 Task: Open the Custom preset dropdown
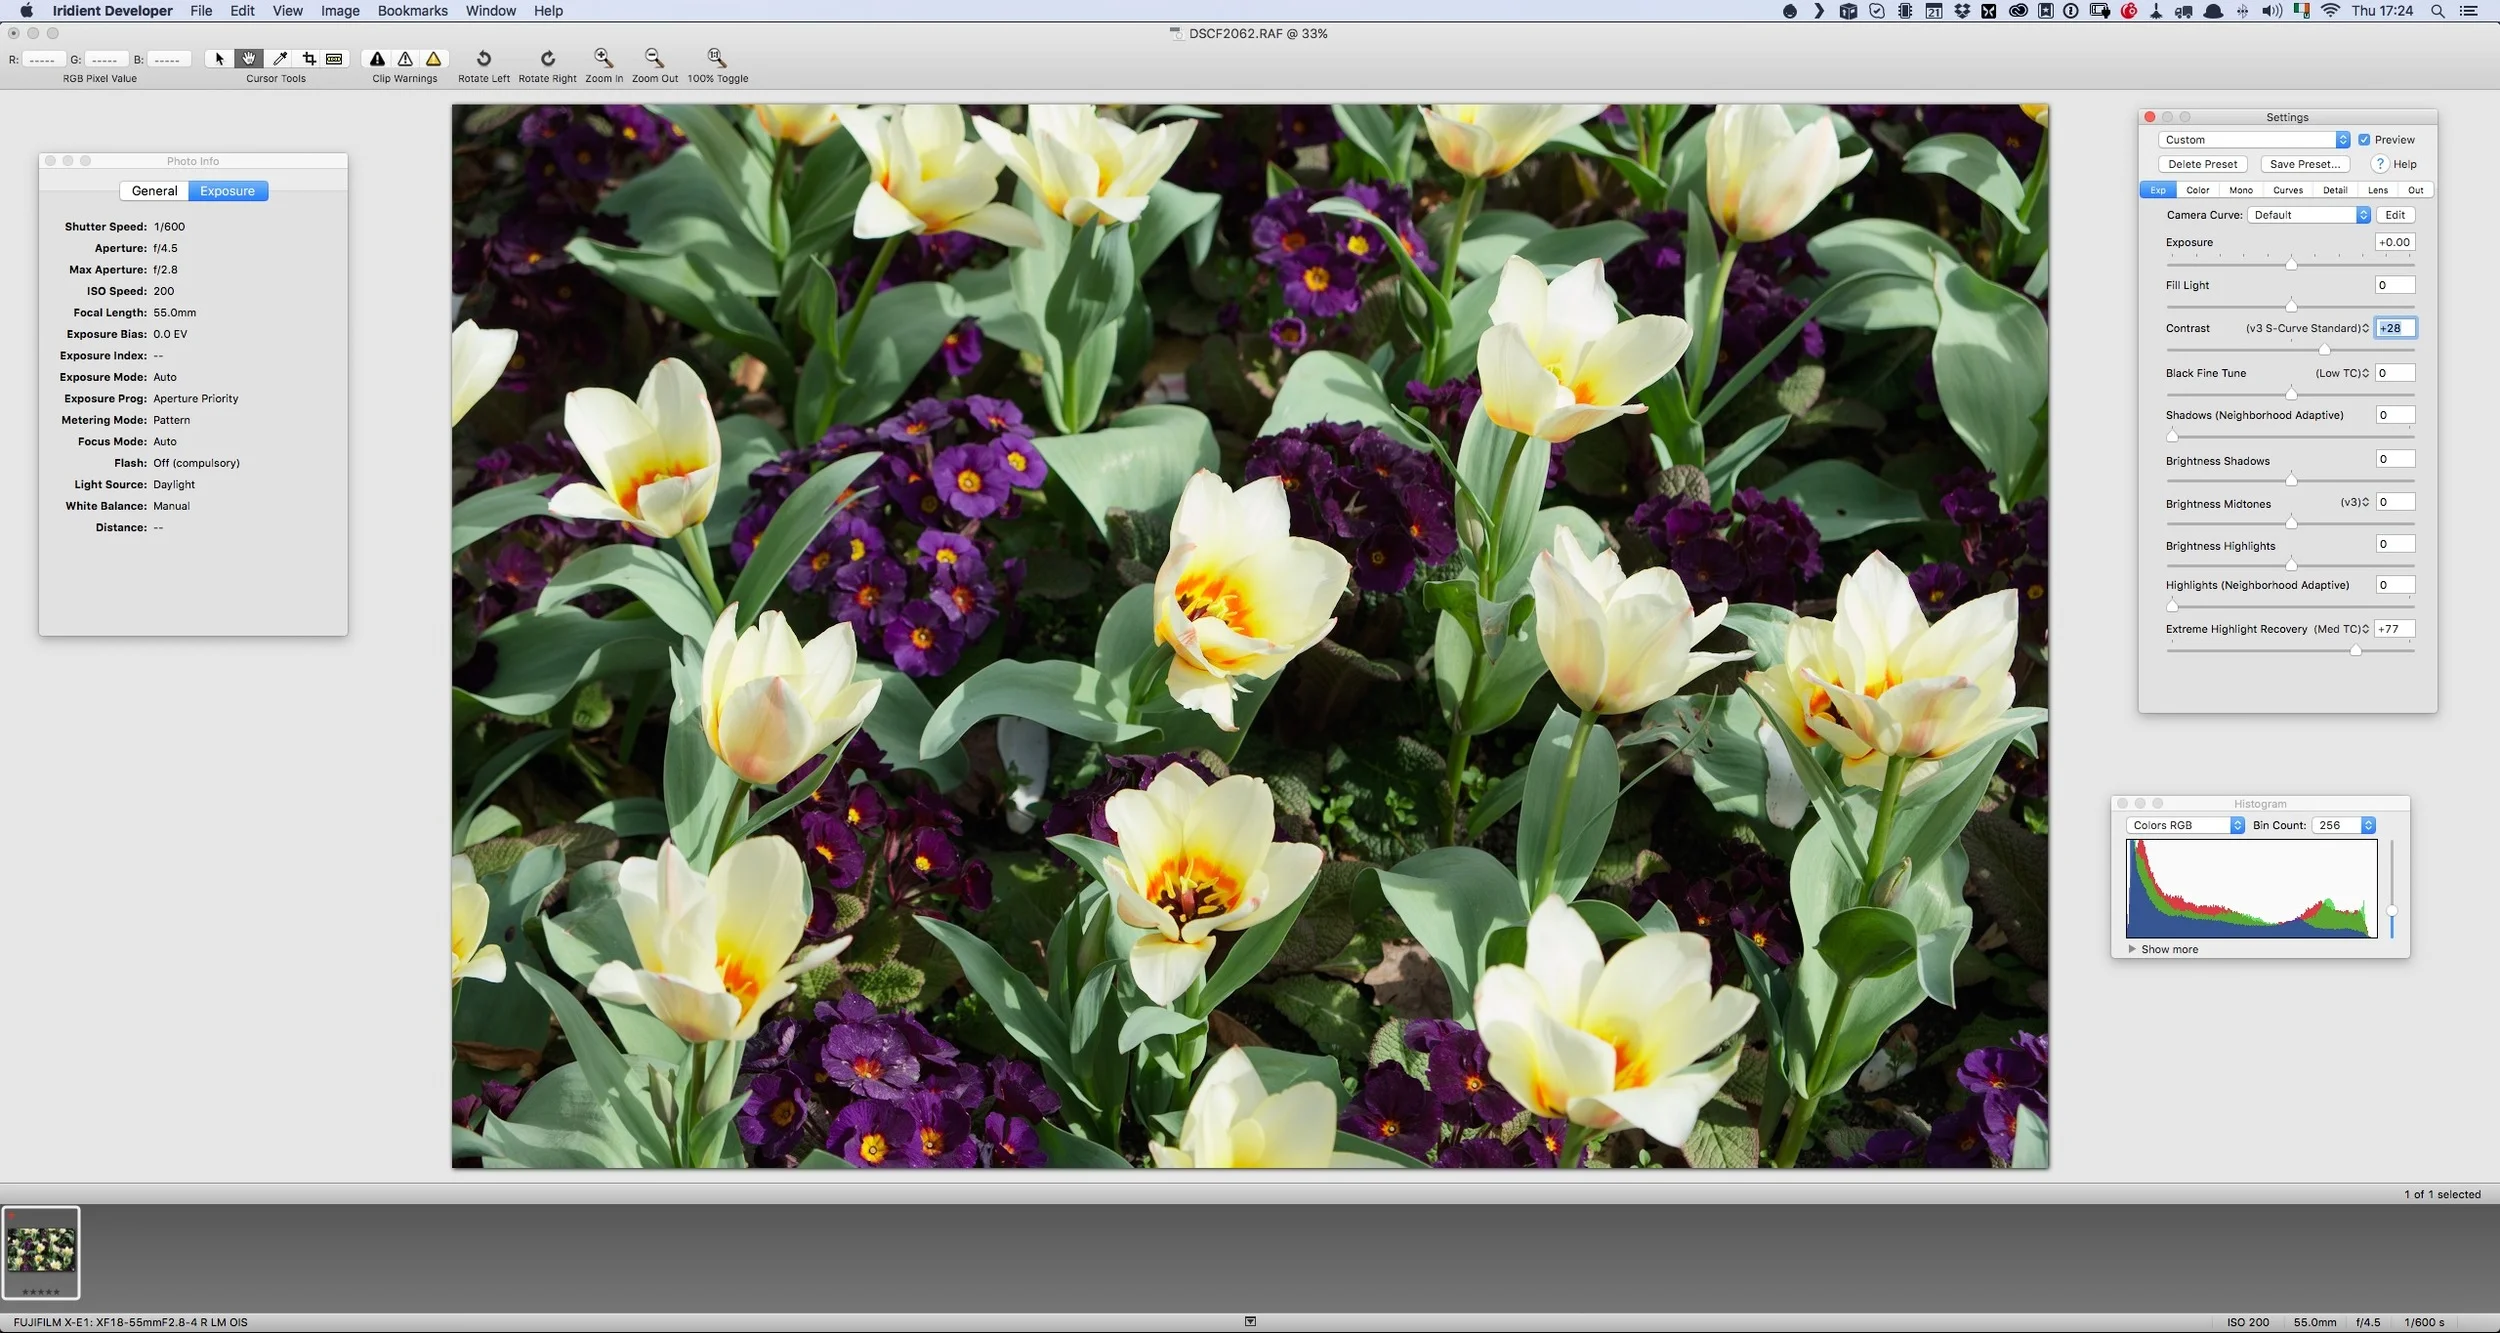[x=2342, y=139]
